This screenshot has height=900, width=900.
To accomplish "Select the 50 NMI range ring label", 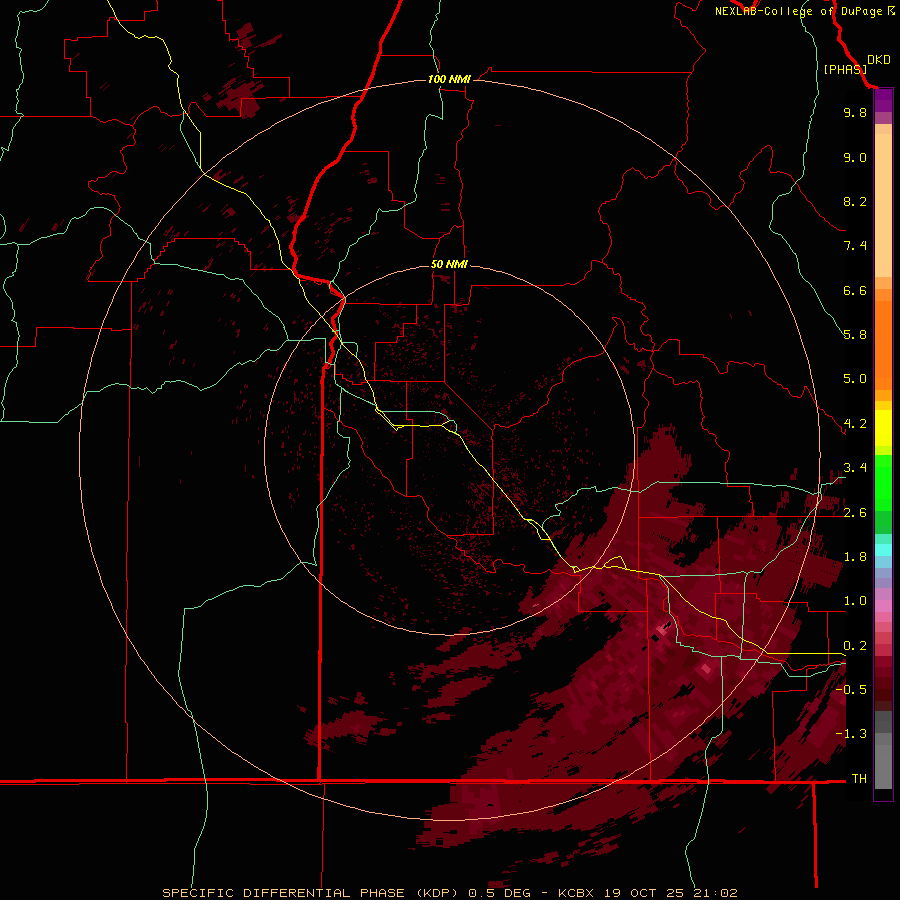I will [x=449, y=264].
